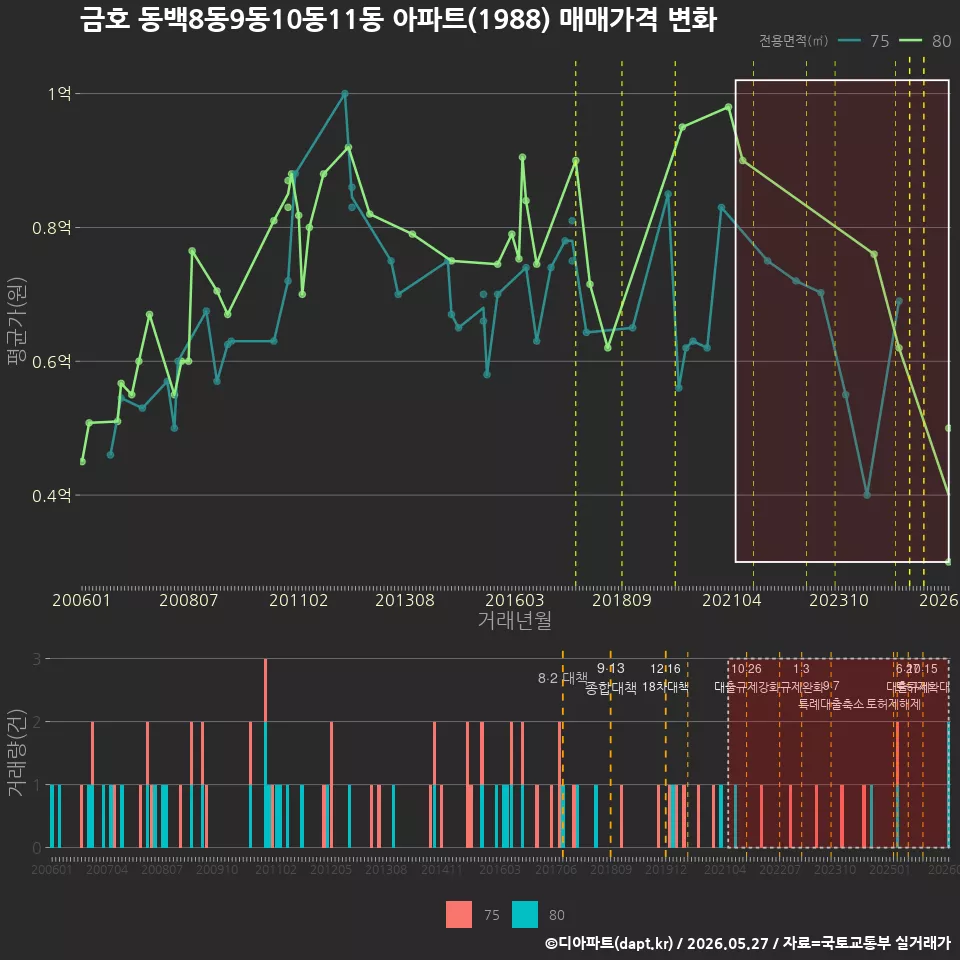The image size is (960, 960).
Task: Click the '9·13 종합대책' policy annotation
Action: point(610,678)
